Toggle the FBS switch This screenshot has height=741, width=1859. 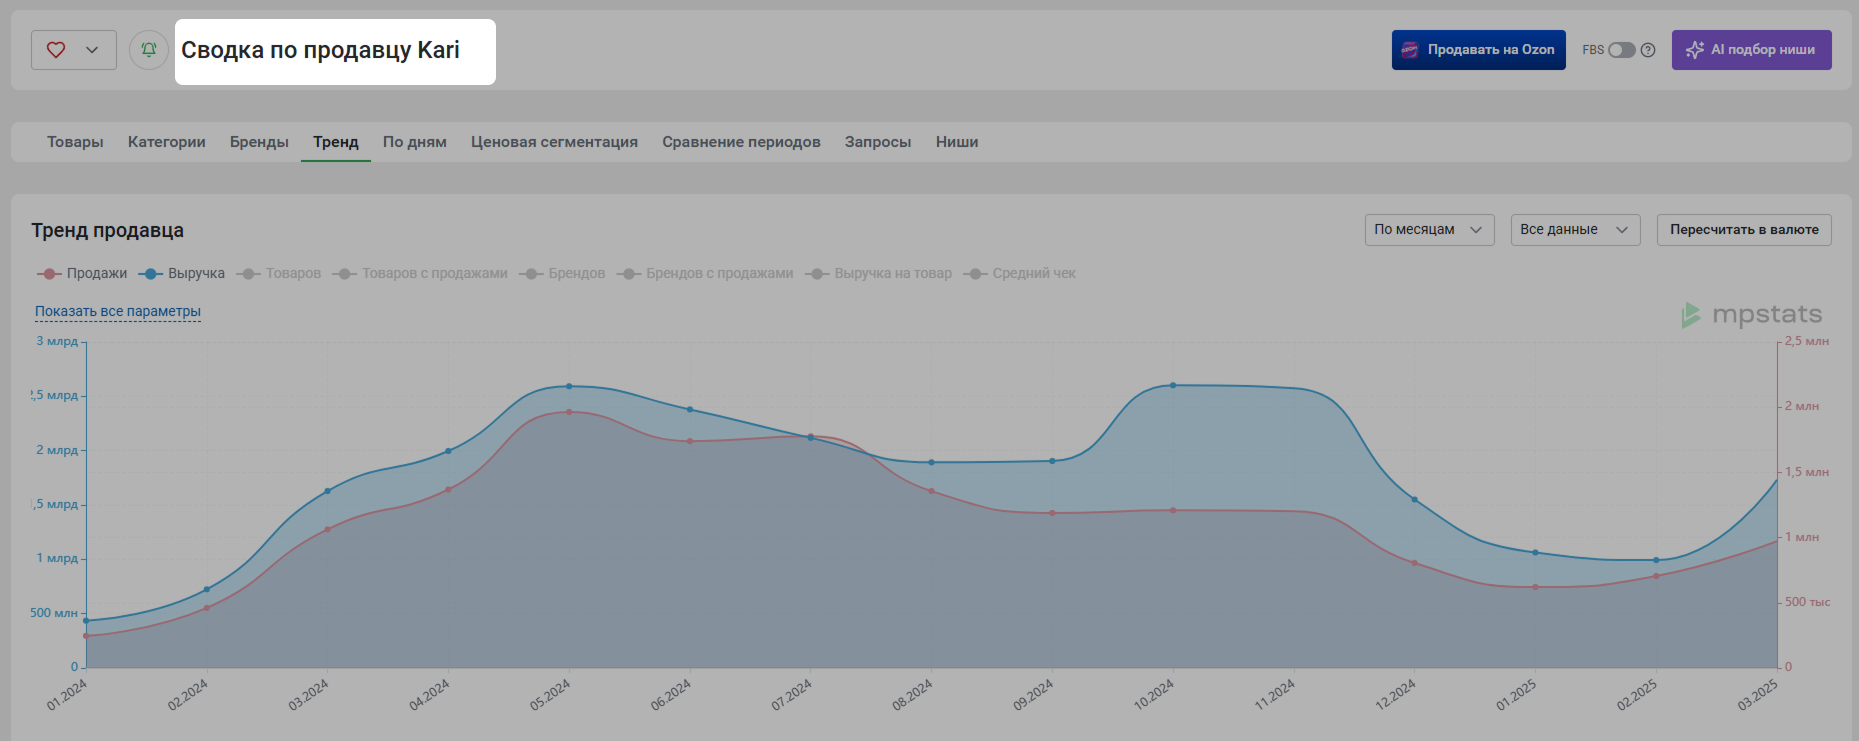coord(1621,50)
